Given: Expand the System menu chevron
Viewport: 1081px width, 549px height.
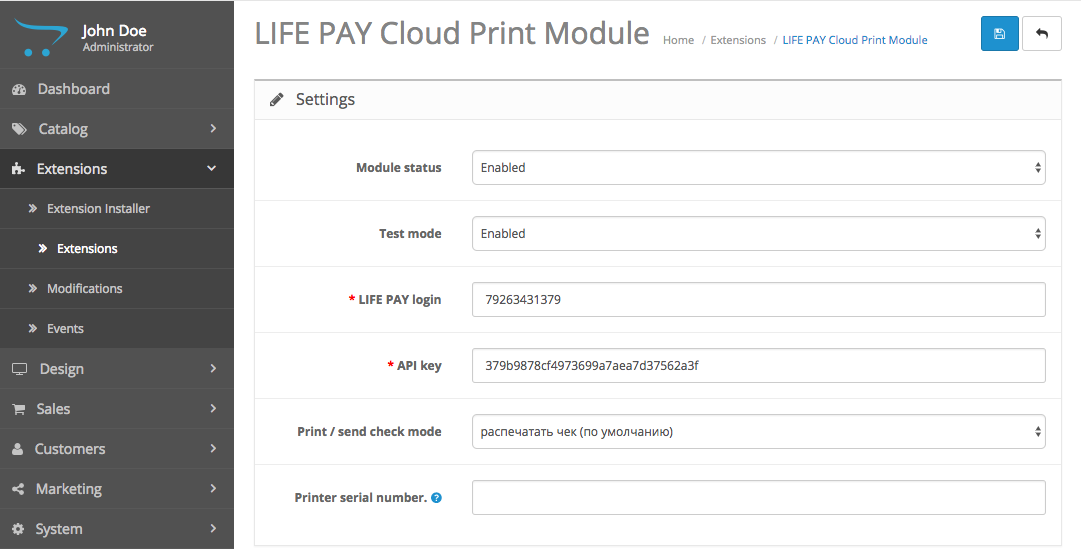Looking at the screenshot, I should (x=213, y=528).
